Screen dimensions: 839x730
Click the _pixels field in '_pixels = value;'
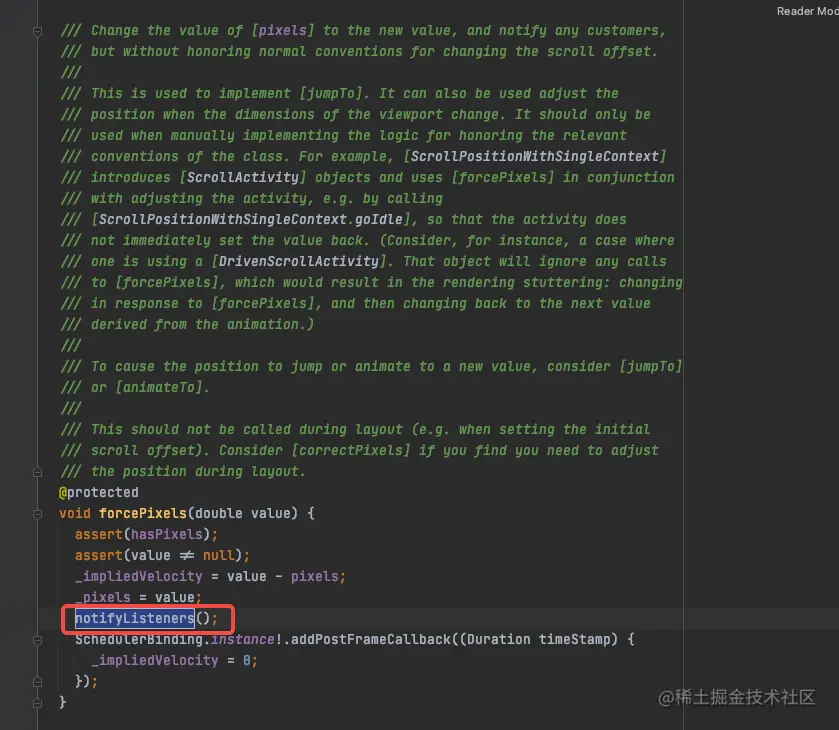(x=103, y=598)
